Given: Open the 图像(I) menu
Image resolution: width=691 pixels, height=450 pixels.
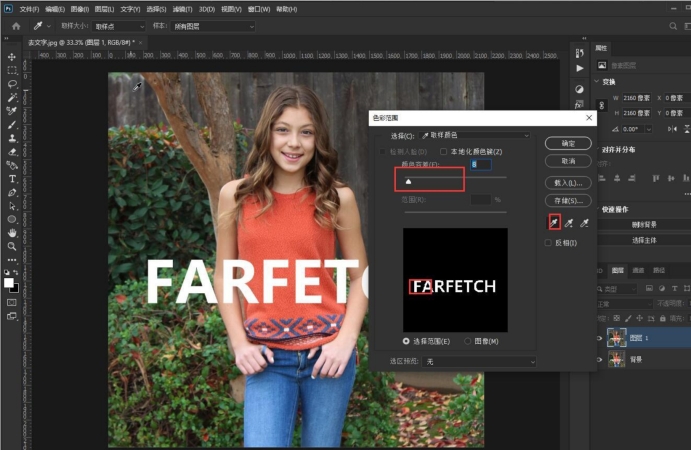Looking at the screenshot, I should coord(80,9).
